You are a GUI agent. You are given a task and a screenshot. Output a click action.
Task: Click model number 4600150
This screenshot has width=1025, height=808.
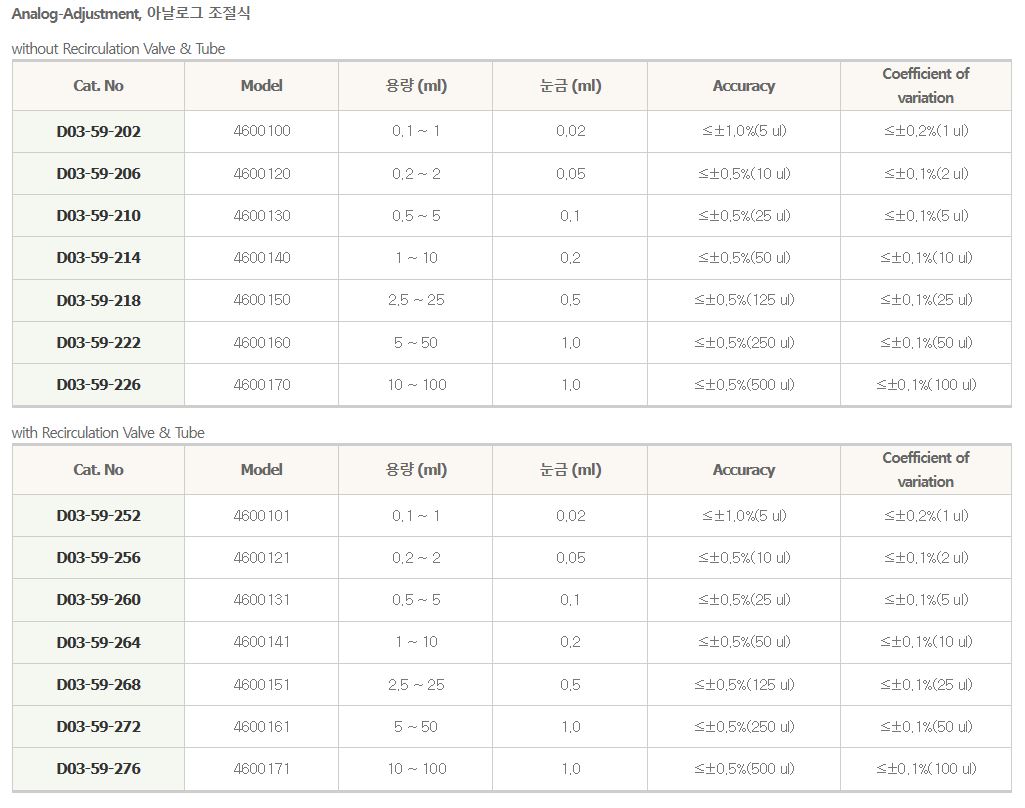261,300
